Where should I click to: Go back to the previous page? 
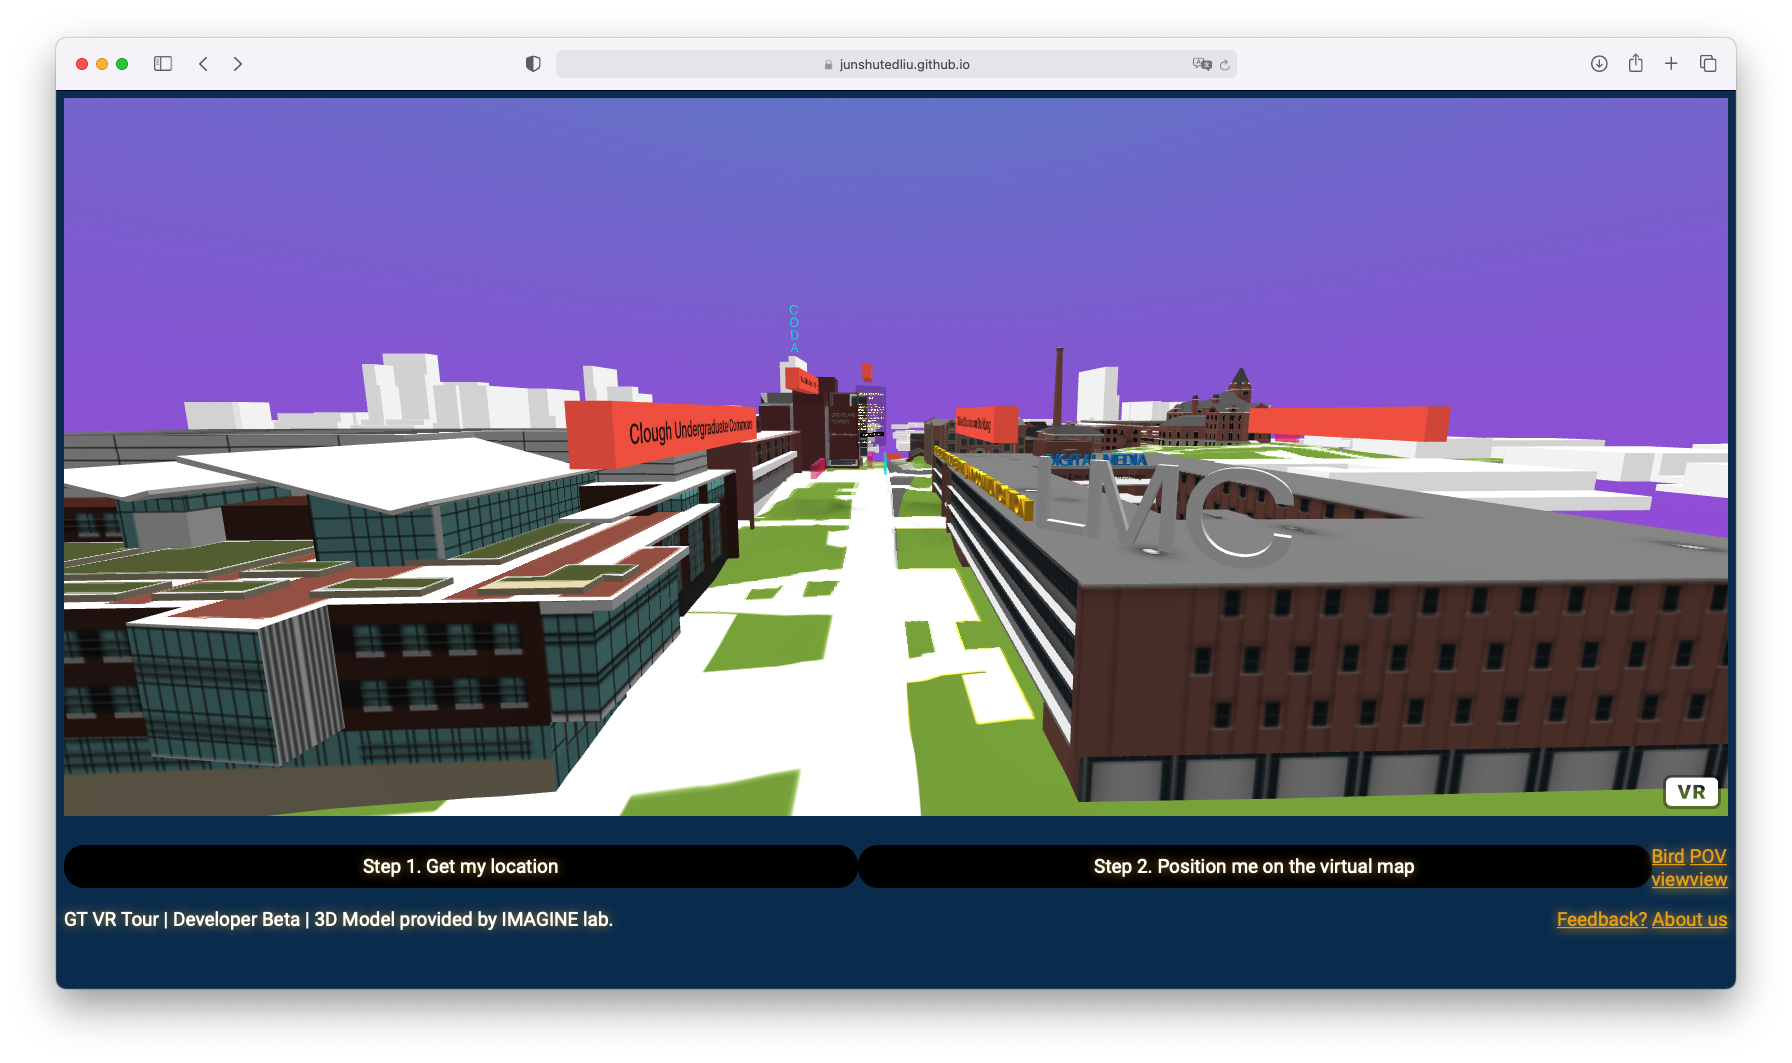pos(203,64)
